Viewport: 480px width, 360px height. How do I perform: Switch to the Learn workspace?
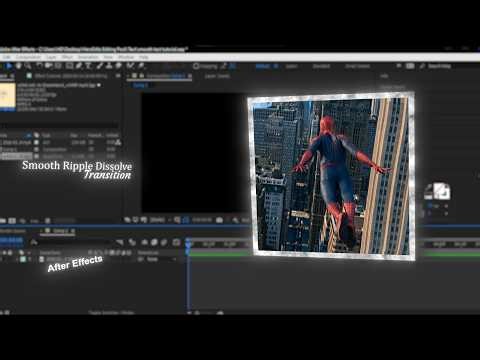[291, 66]
